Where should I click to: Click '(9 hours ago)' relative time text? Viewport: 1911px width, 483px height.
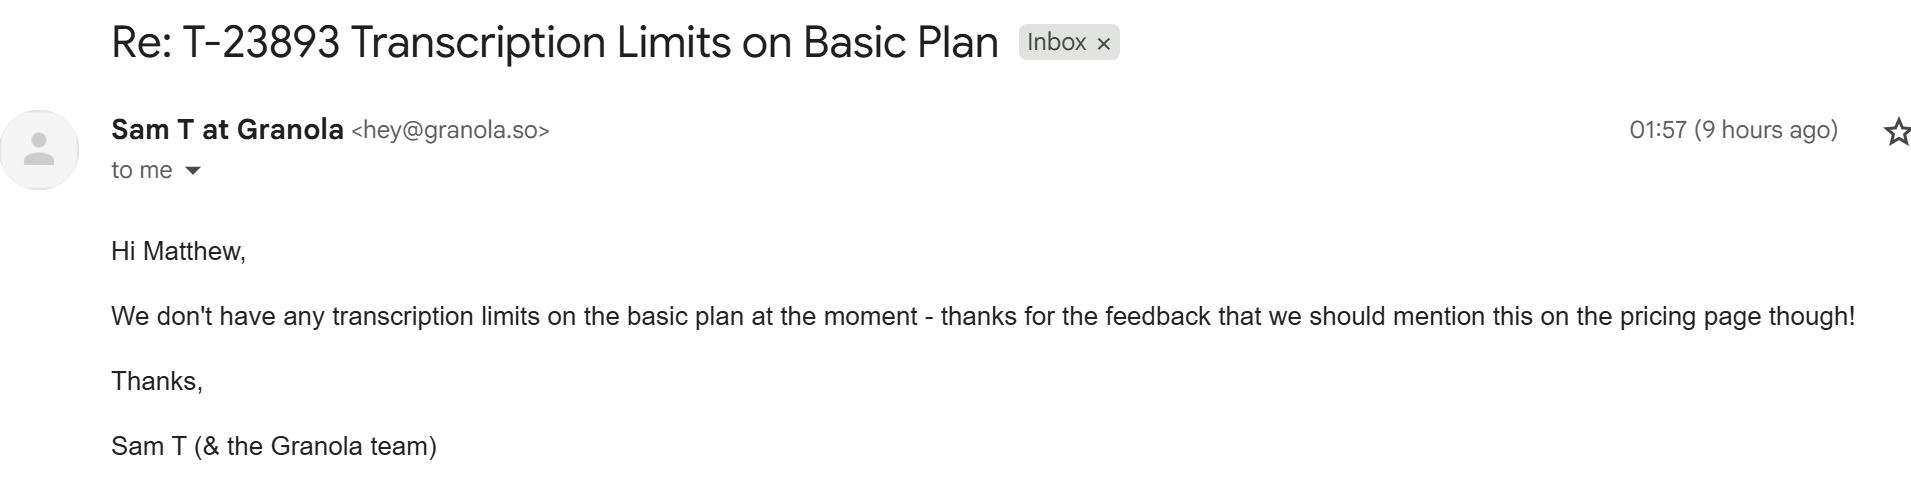click(1765, 130)
